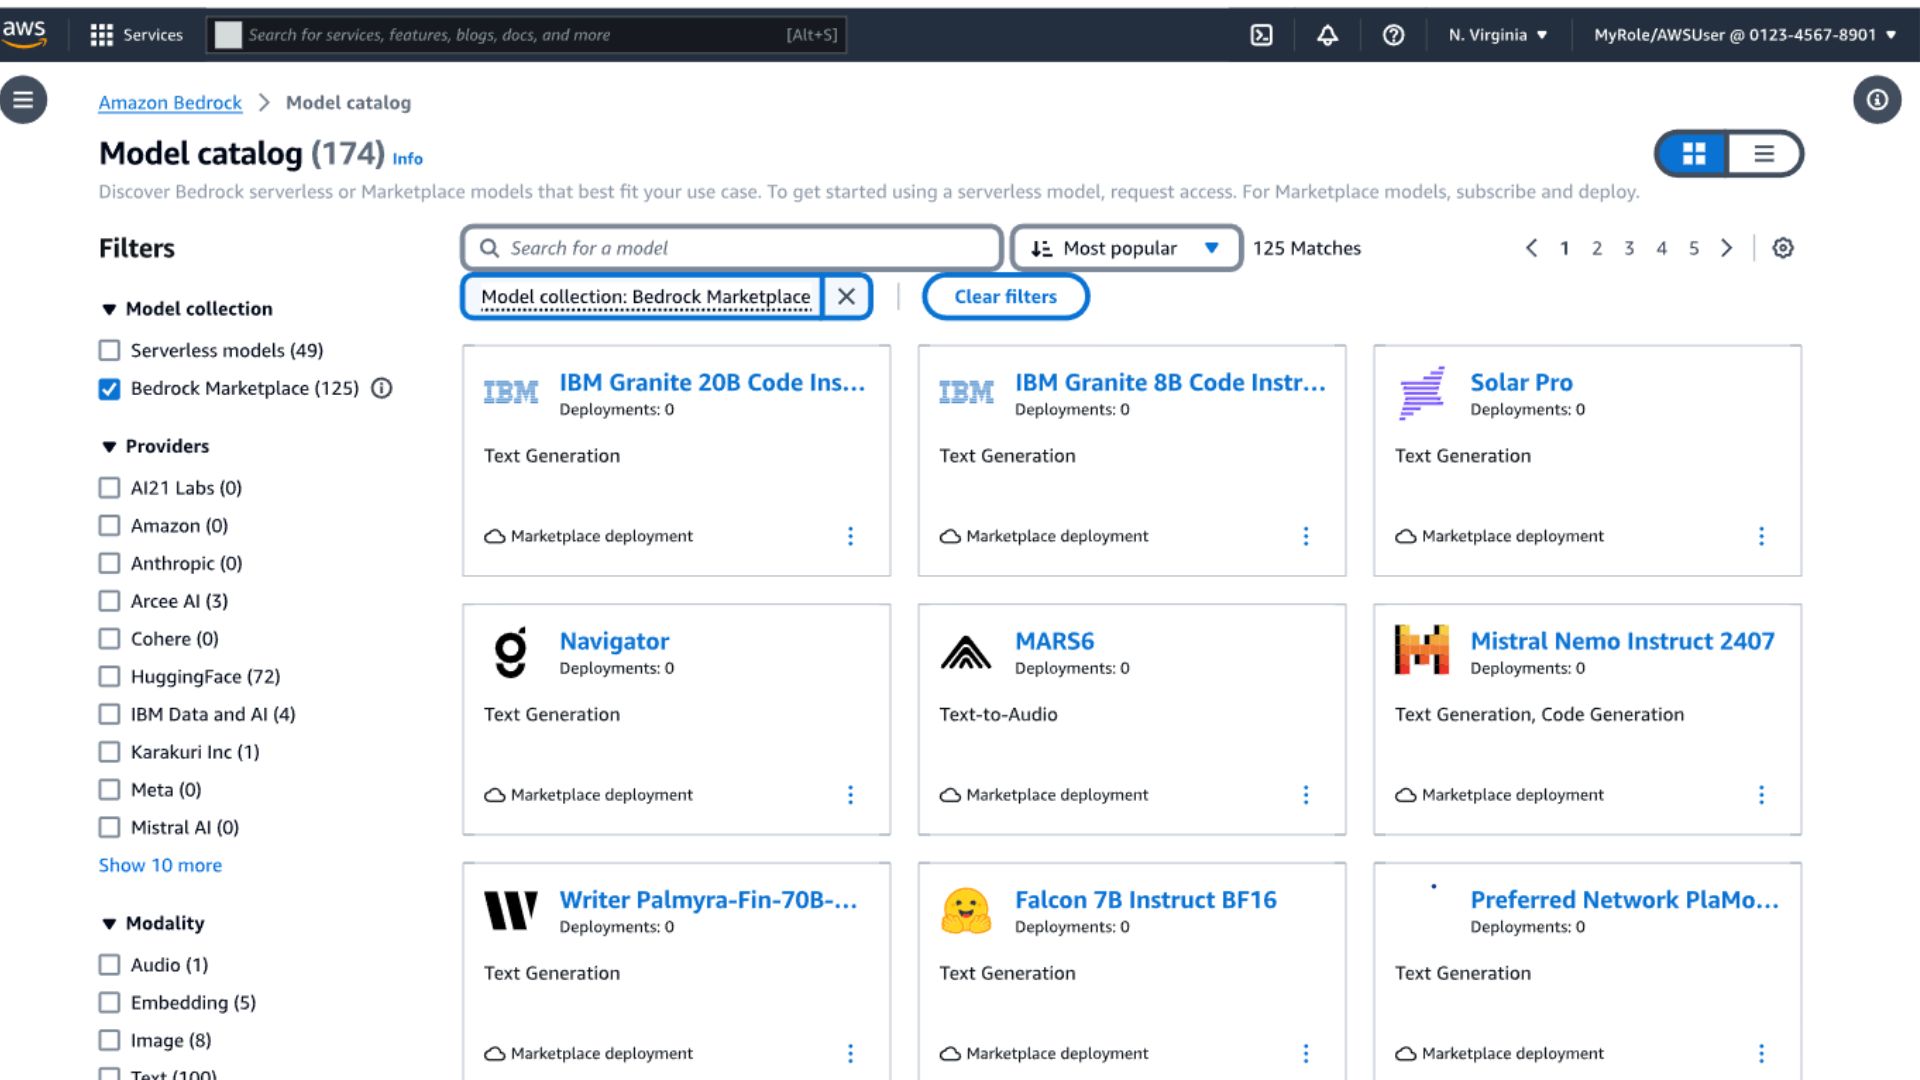
Task: Check the IBM Data and AI provider filter
Action: [x=109, y=714]
